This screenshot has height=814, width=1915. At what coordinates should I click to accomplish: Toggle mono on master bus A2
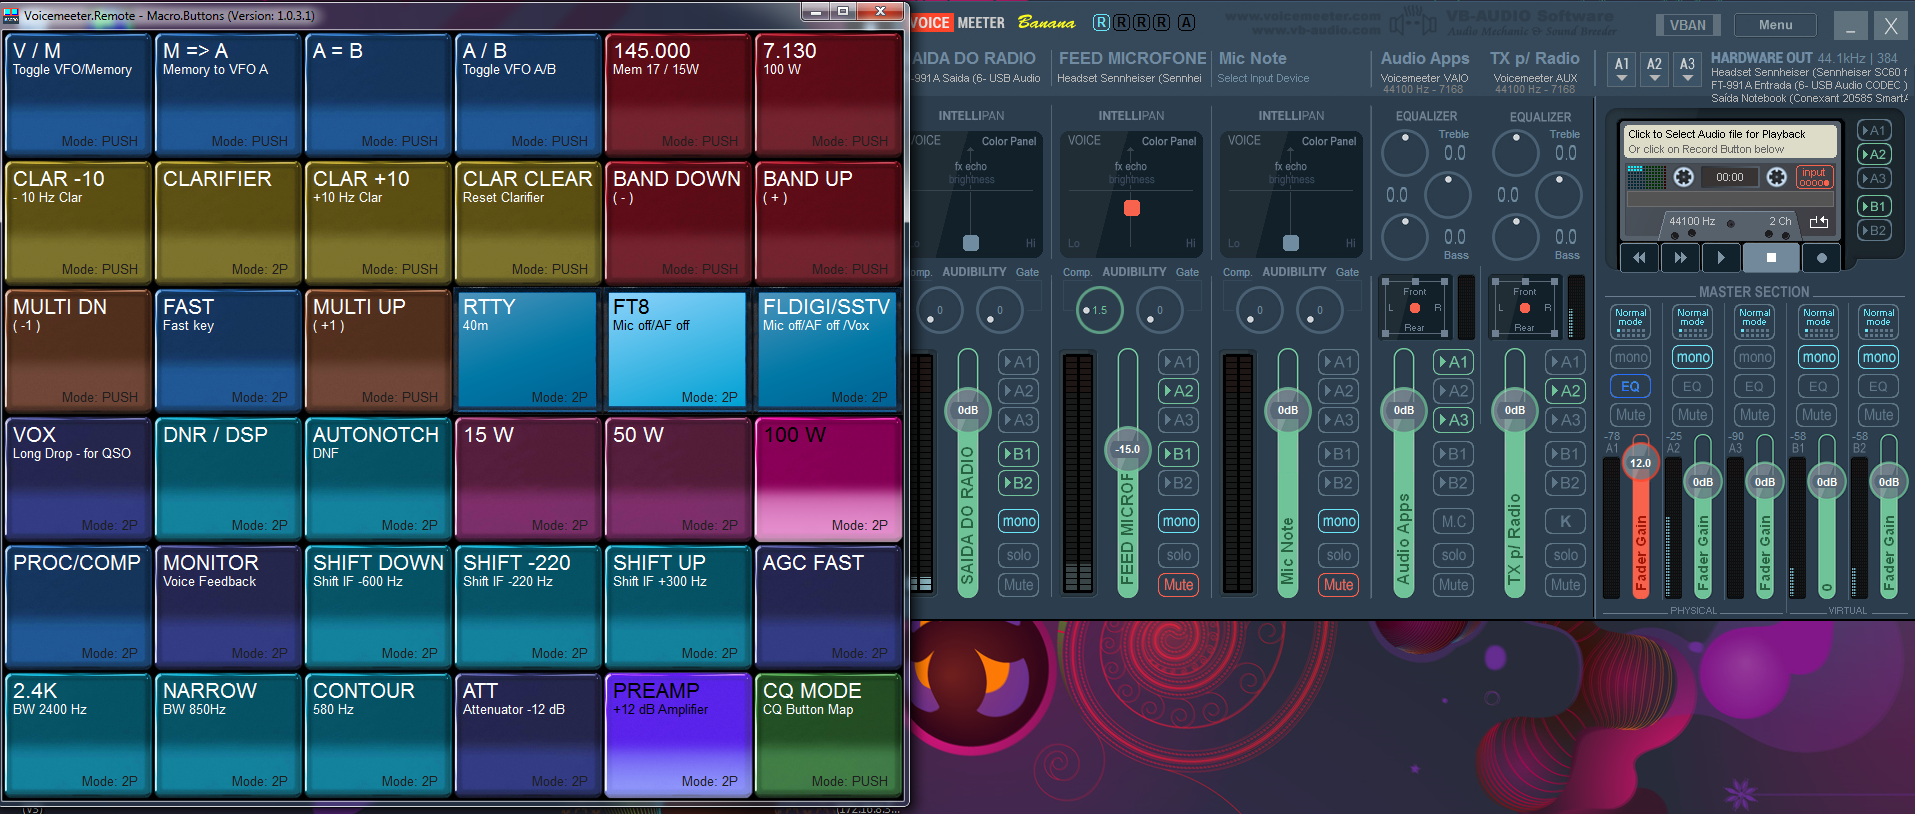click(x=1693, y=357)
